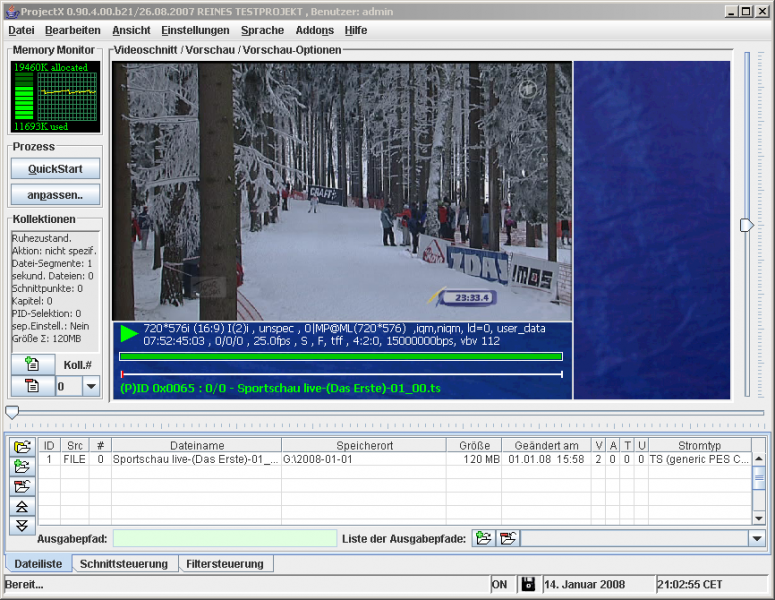Image resolution: width=775 pixels, height=600 pixels.
Task: Click the open file folder icon
Action: click(x=22, y=447)
